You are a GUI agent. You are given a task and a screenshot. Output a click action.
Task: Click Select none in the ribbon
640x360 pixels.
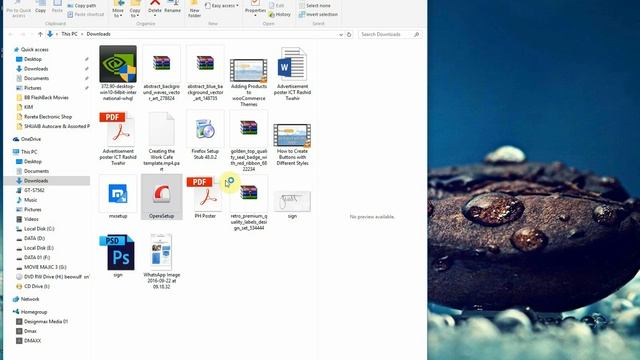314,6
